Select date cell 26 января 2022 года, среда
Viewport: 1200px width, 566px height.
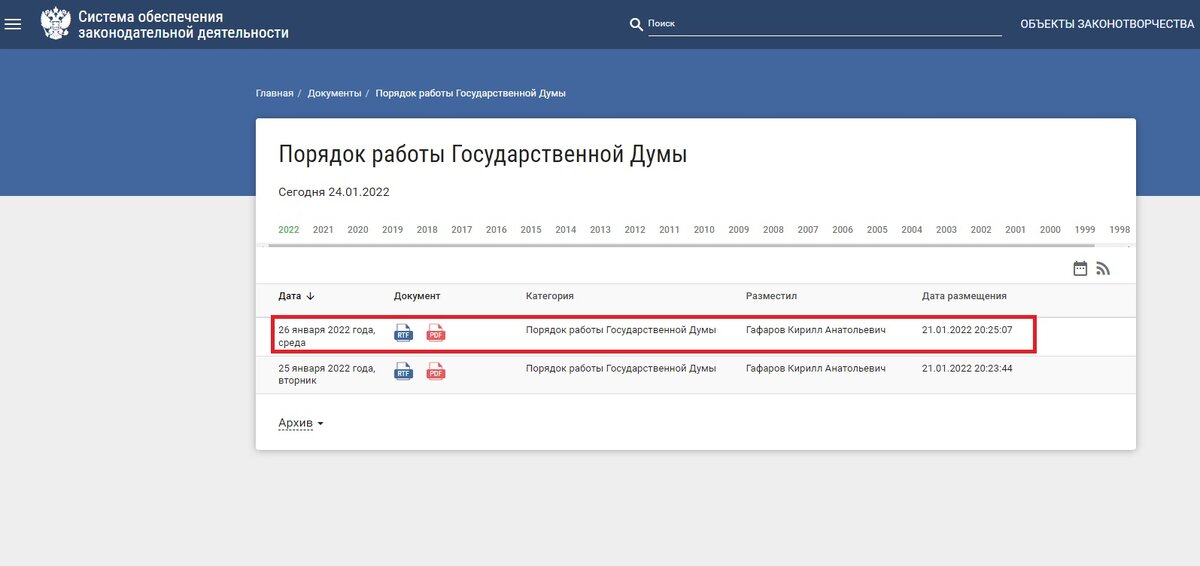(327, 336)
